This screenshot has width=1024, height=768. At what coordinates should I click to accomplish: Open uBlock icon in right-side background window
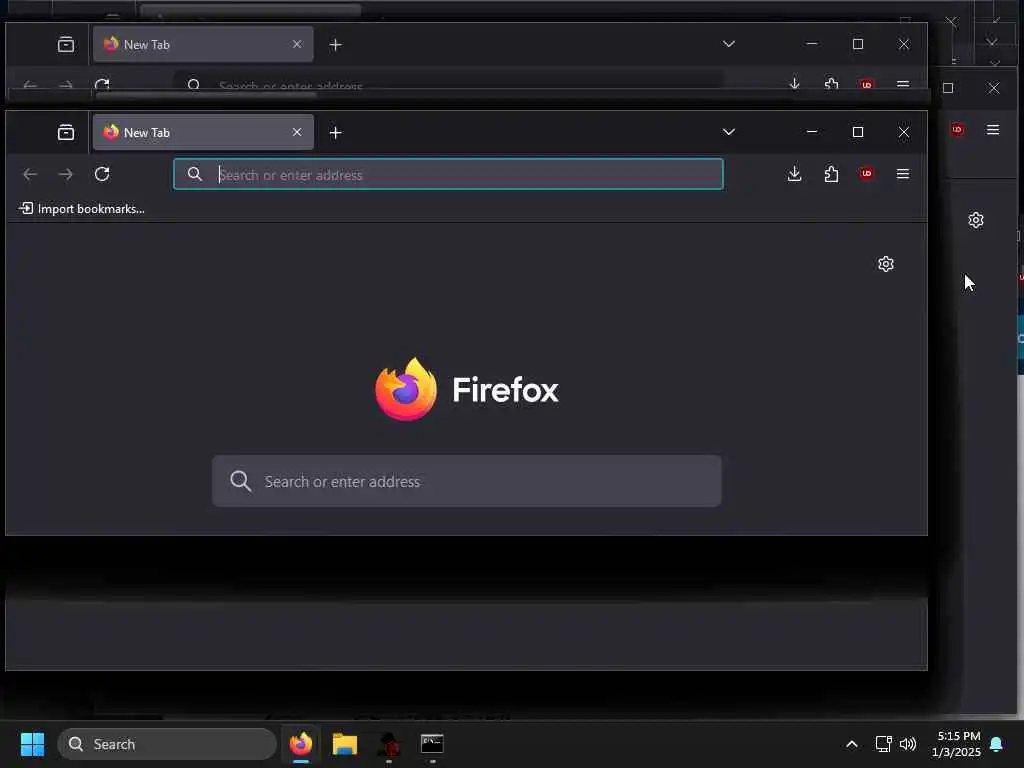[957, 129]
